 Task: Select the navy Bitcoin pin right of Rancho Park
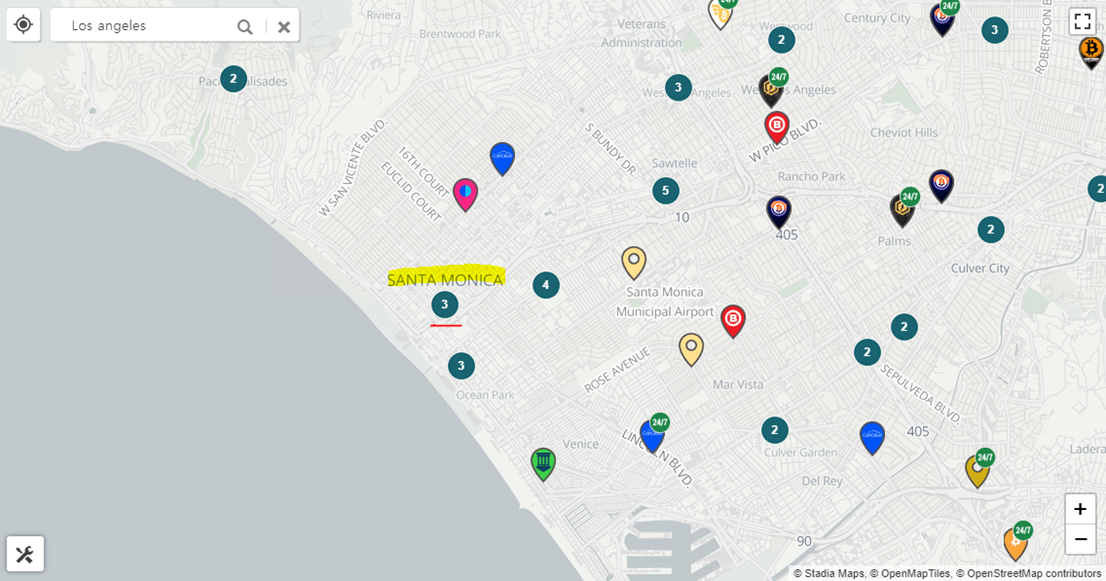pos(941,185)
